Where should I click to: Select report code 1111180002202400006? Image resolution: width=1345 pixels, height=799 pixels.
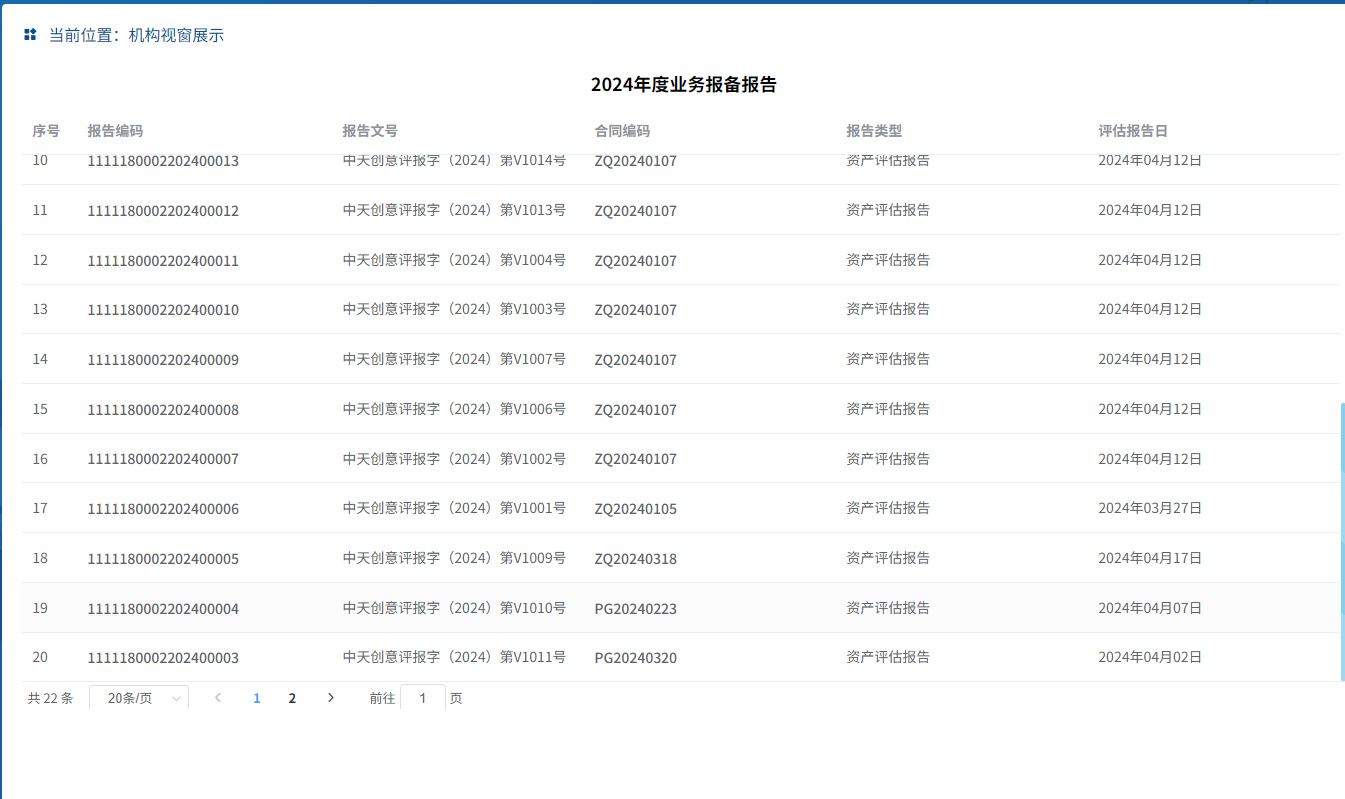[x=163, y=509]
